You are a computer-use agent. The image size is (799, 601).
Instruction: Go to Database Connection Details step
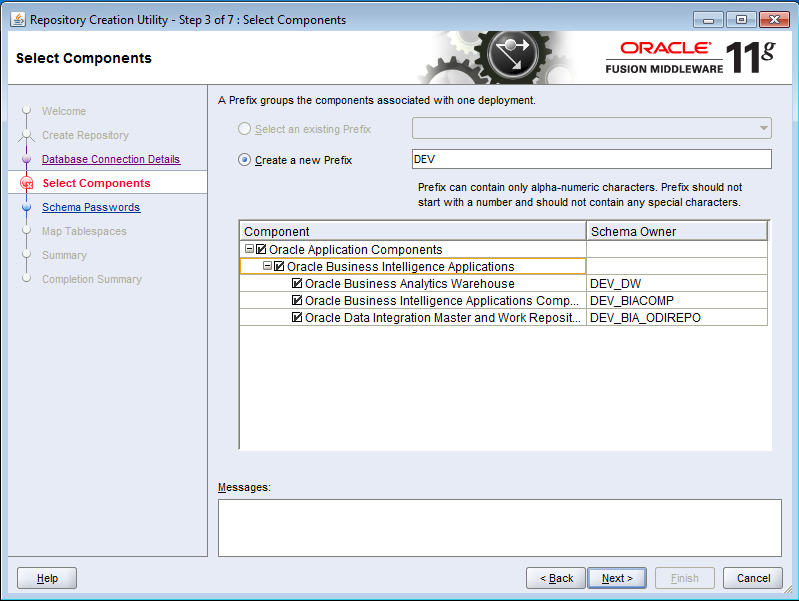click(x=111, y=159)
